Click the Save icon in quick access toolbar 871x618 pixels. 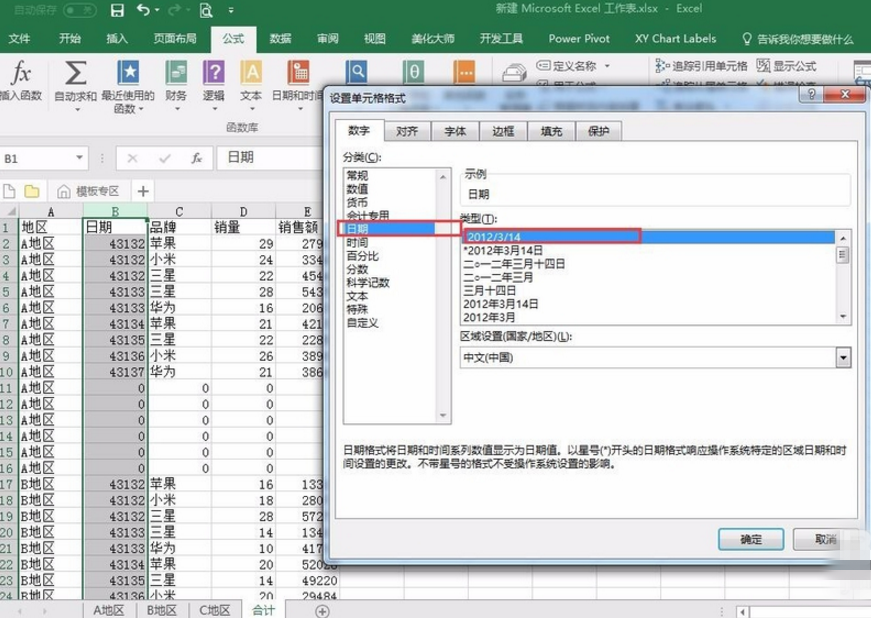117,11
